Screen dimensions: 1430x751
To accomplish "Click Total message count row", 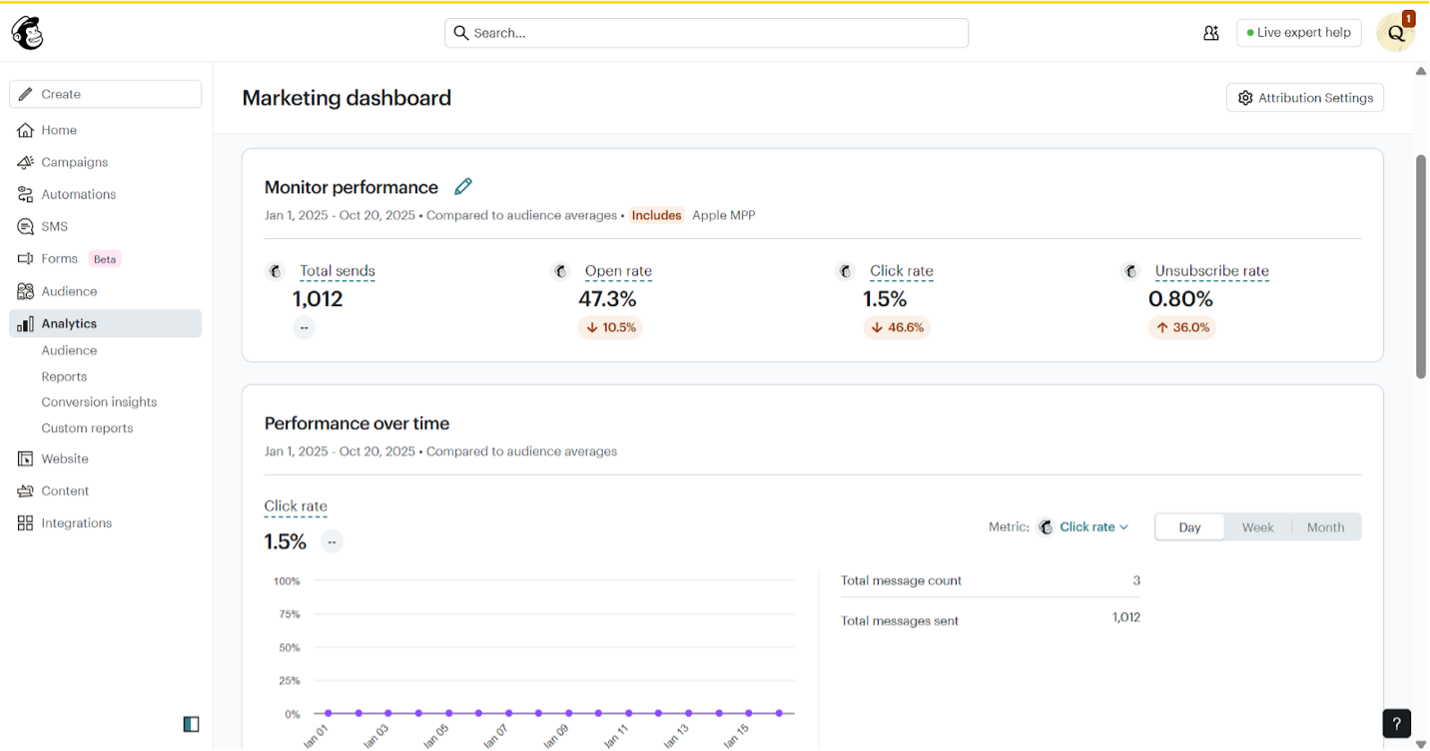I will [990, 580].
